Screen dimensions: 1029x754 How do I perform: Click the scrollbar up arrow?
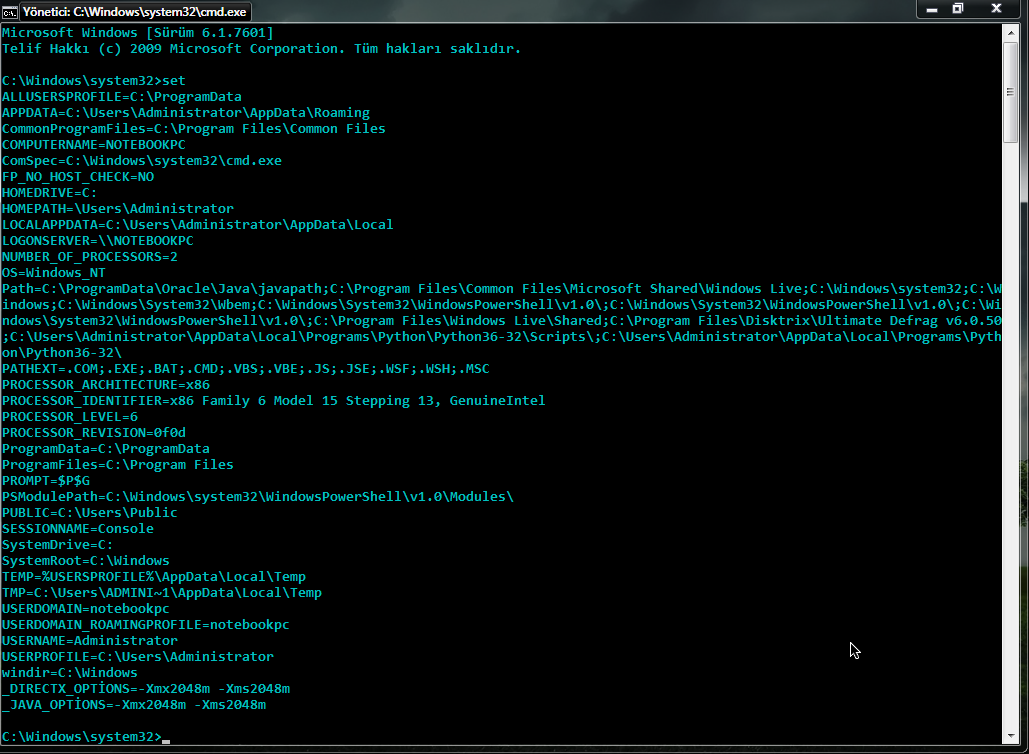[1011, 33]
